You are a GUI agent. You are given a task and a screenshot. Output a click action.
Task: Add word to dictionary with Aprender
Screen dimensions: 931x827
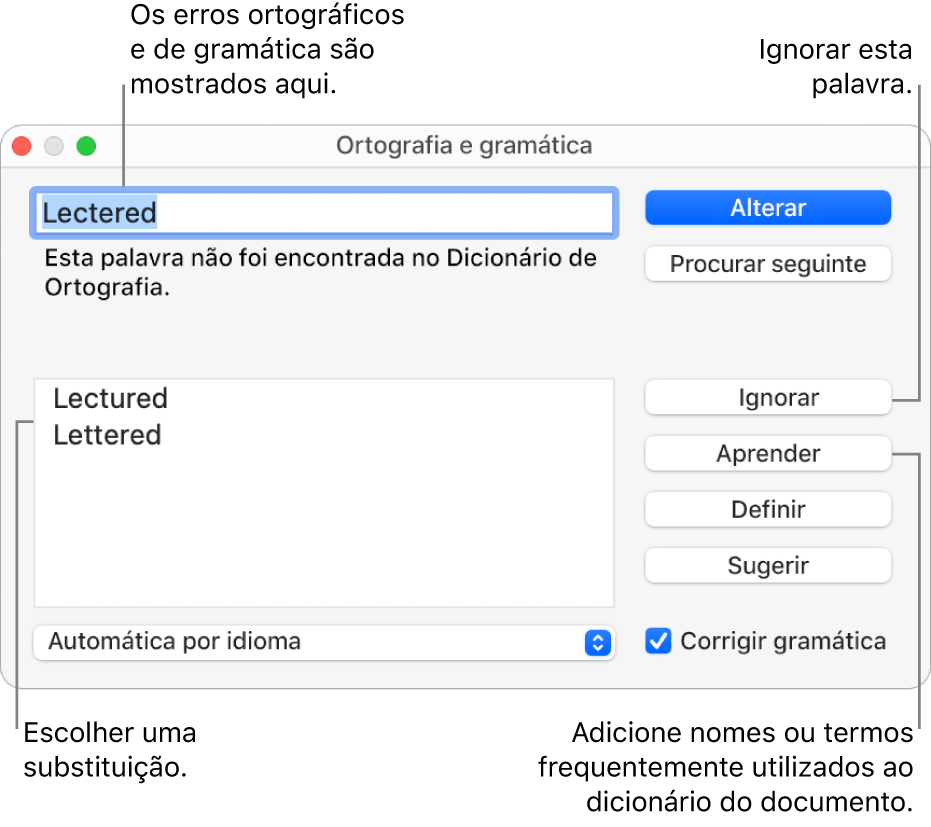(x=767, y=454)
